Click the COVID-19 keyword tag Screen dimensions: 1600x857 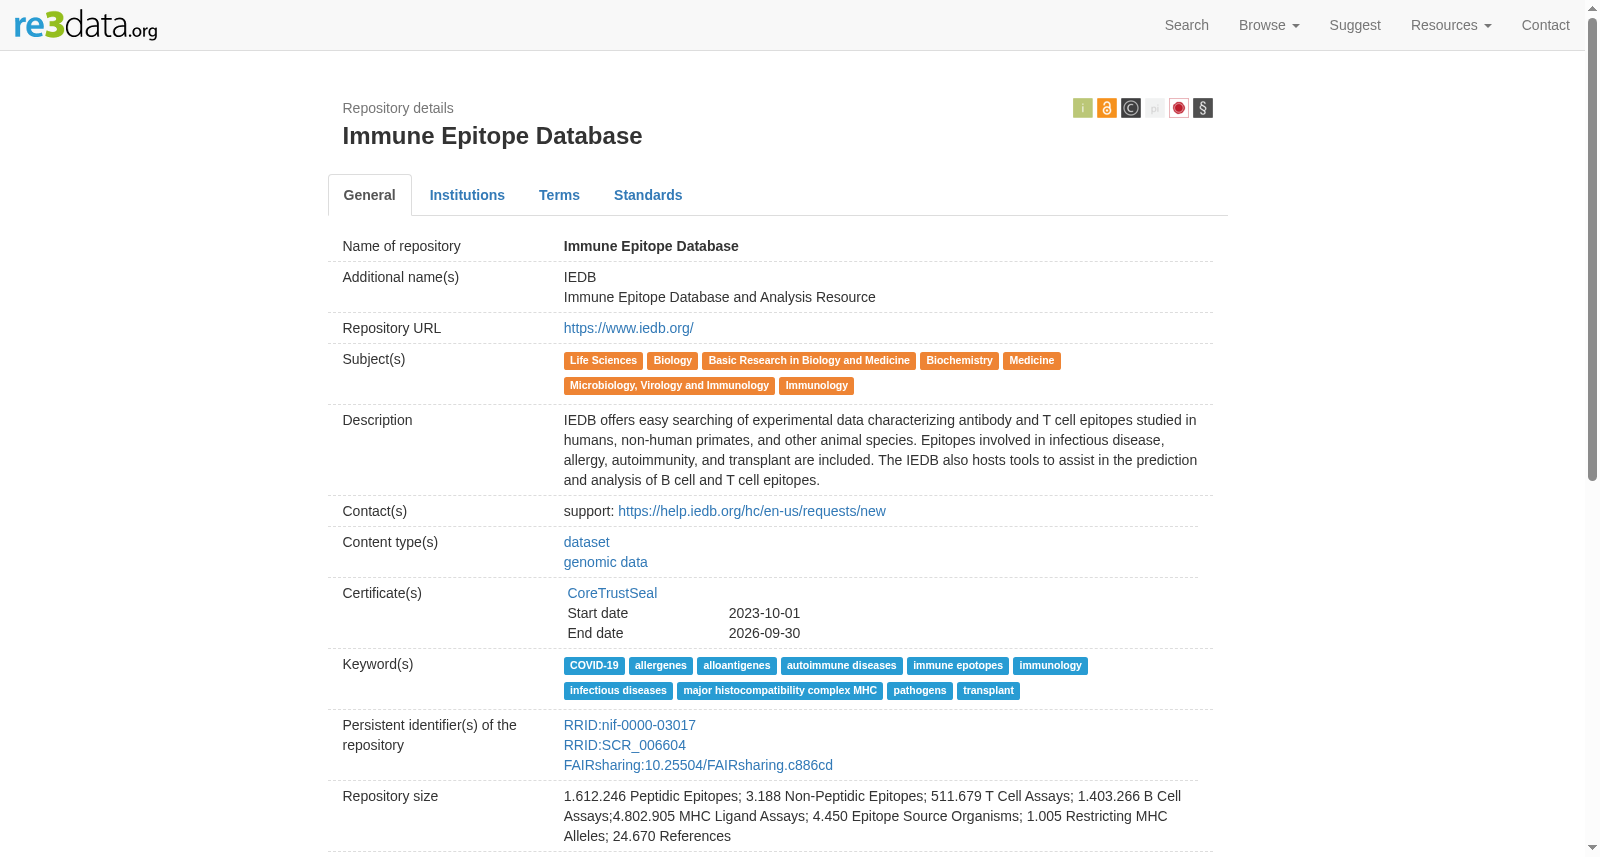point(594,666)
